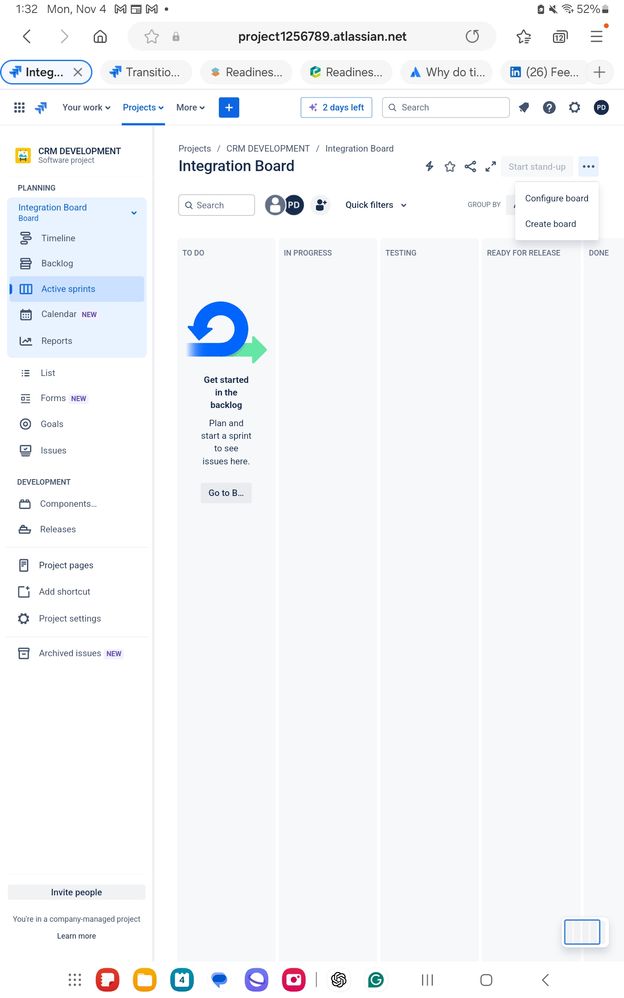The image size is (624, 998).
Task: Click the board Search input field
Action: 216,205
